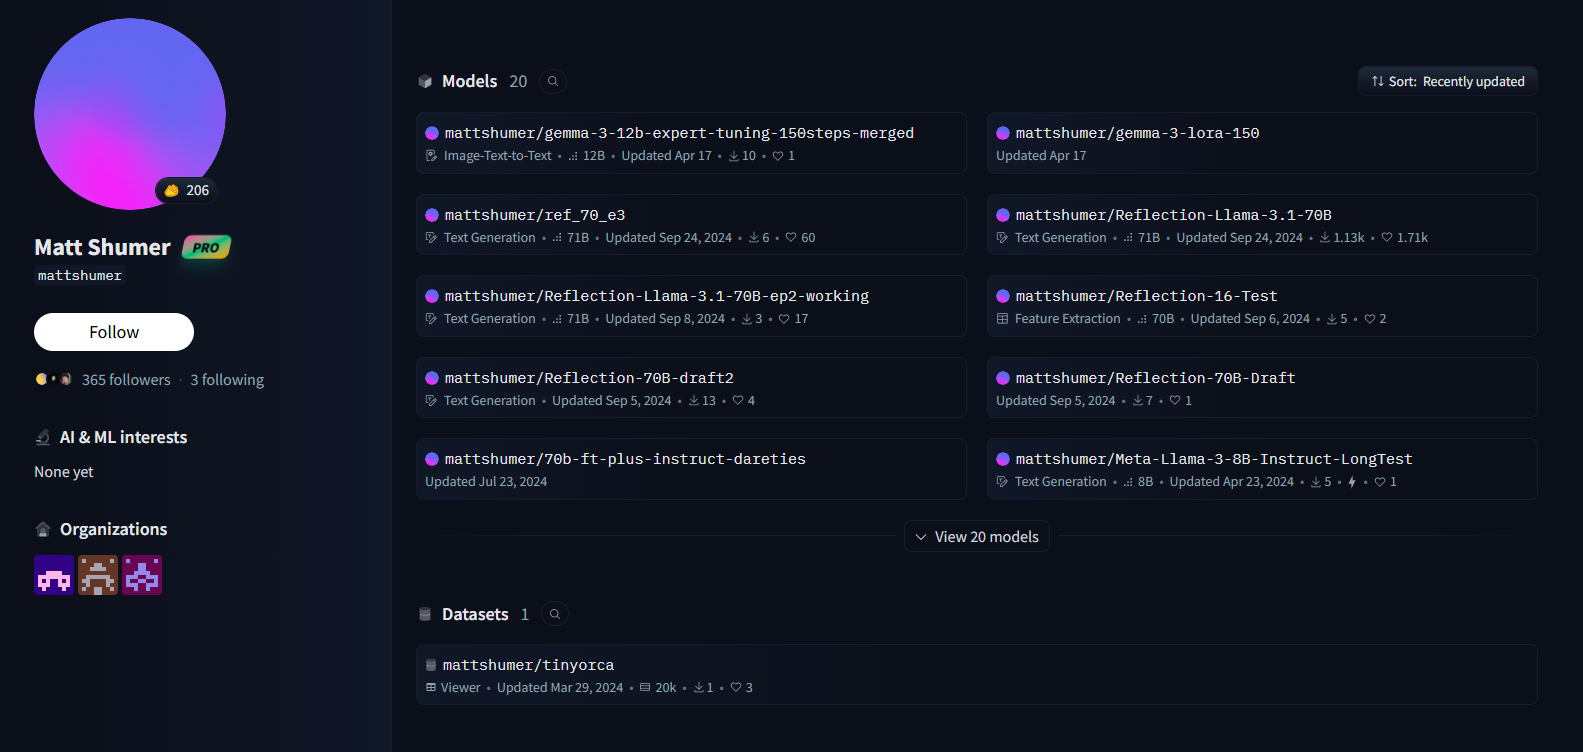The image size is (1583, 752).
Task: Click the heart icon on ref_70_e3
Action: tap(791, 238)
